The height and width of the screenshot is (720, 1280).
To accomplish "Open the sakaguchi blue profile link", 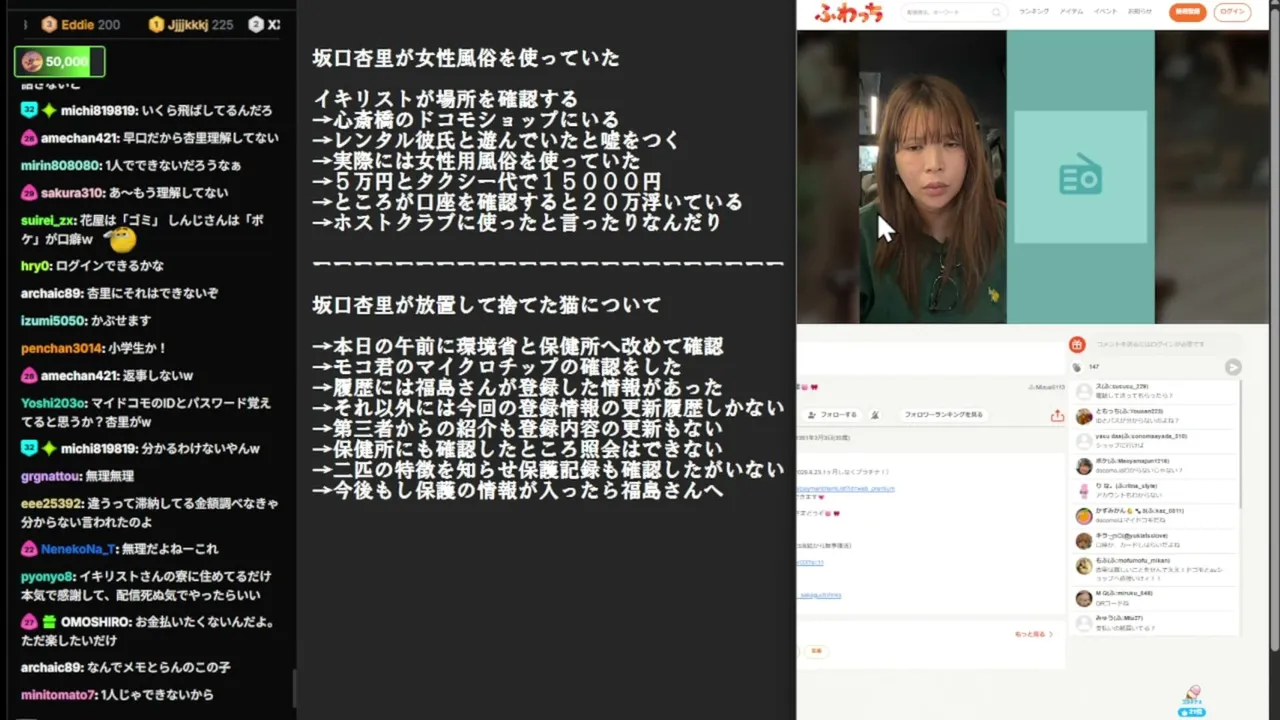I will (819, 595).
